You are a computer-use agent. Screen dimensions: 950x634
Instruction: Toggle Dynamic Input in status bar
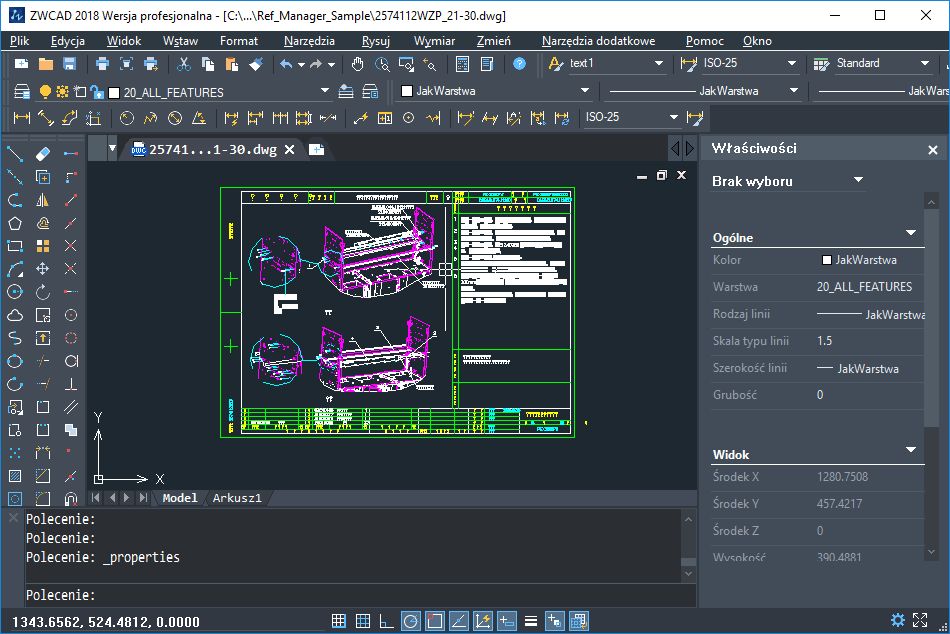(507, 621)
